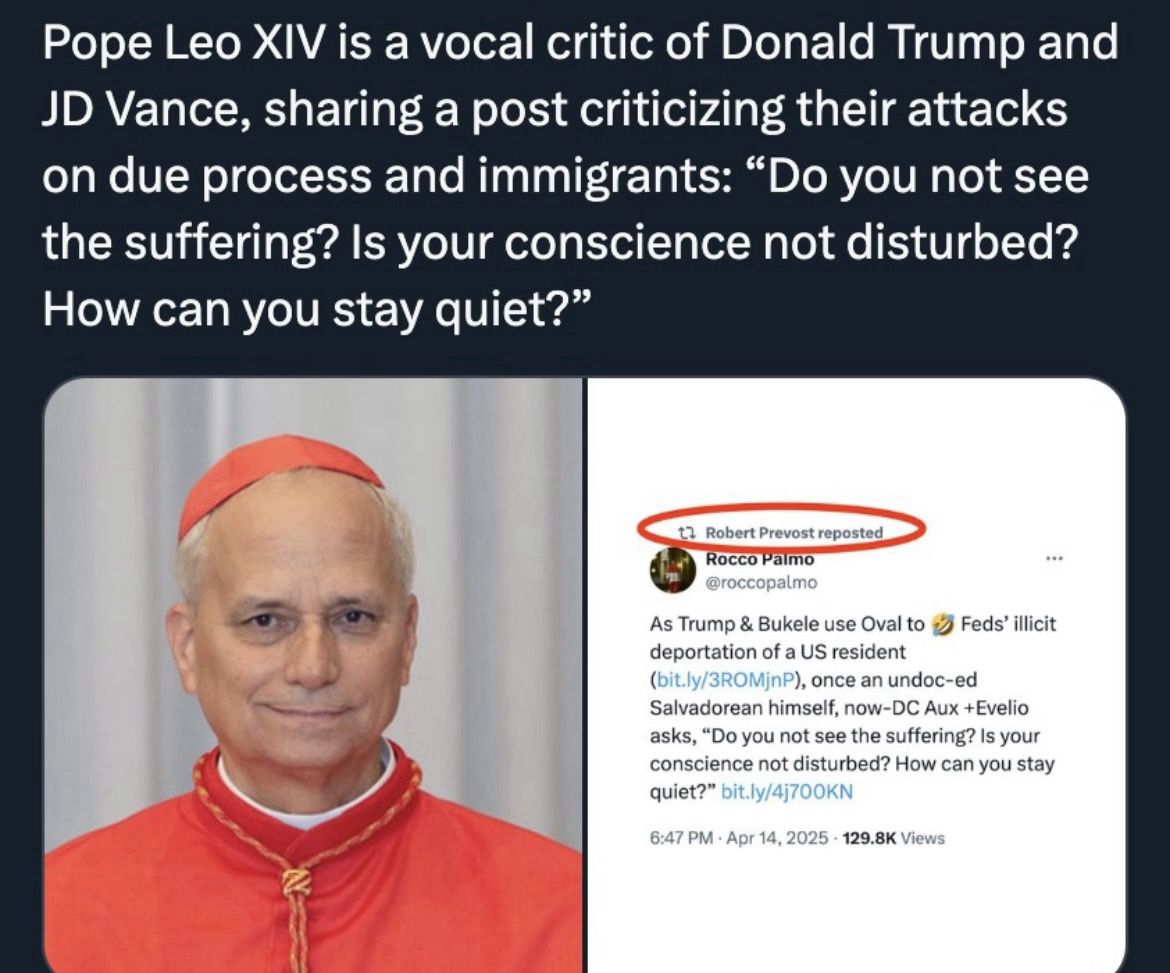
Task: Open Rocco Palmo's round profile avatar
Action: pos(672,571)
